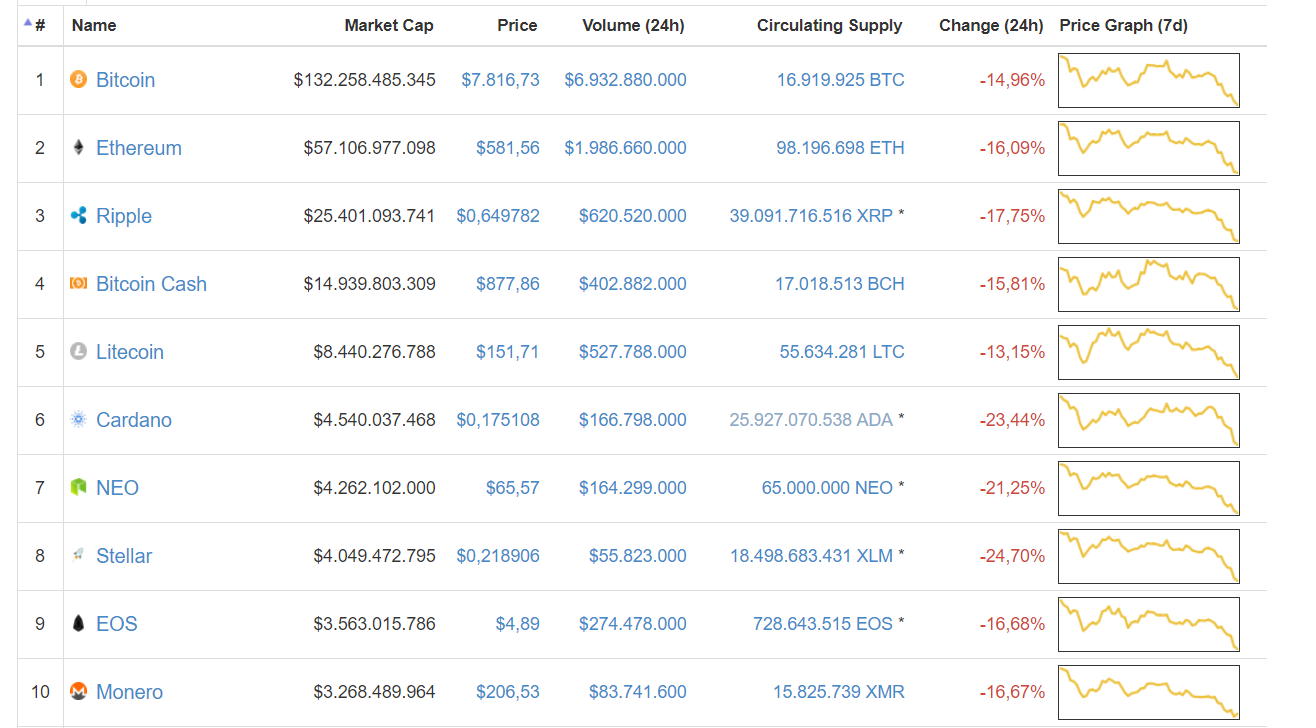This screenshot has width=1316, height=728.
Task: Open Cardano 7-day price graph
Action: pos(1149,420)
